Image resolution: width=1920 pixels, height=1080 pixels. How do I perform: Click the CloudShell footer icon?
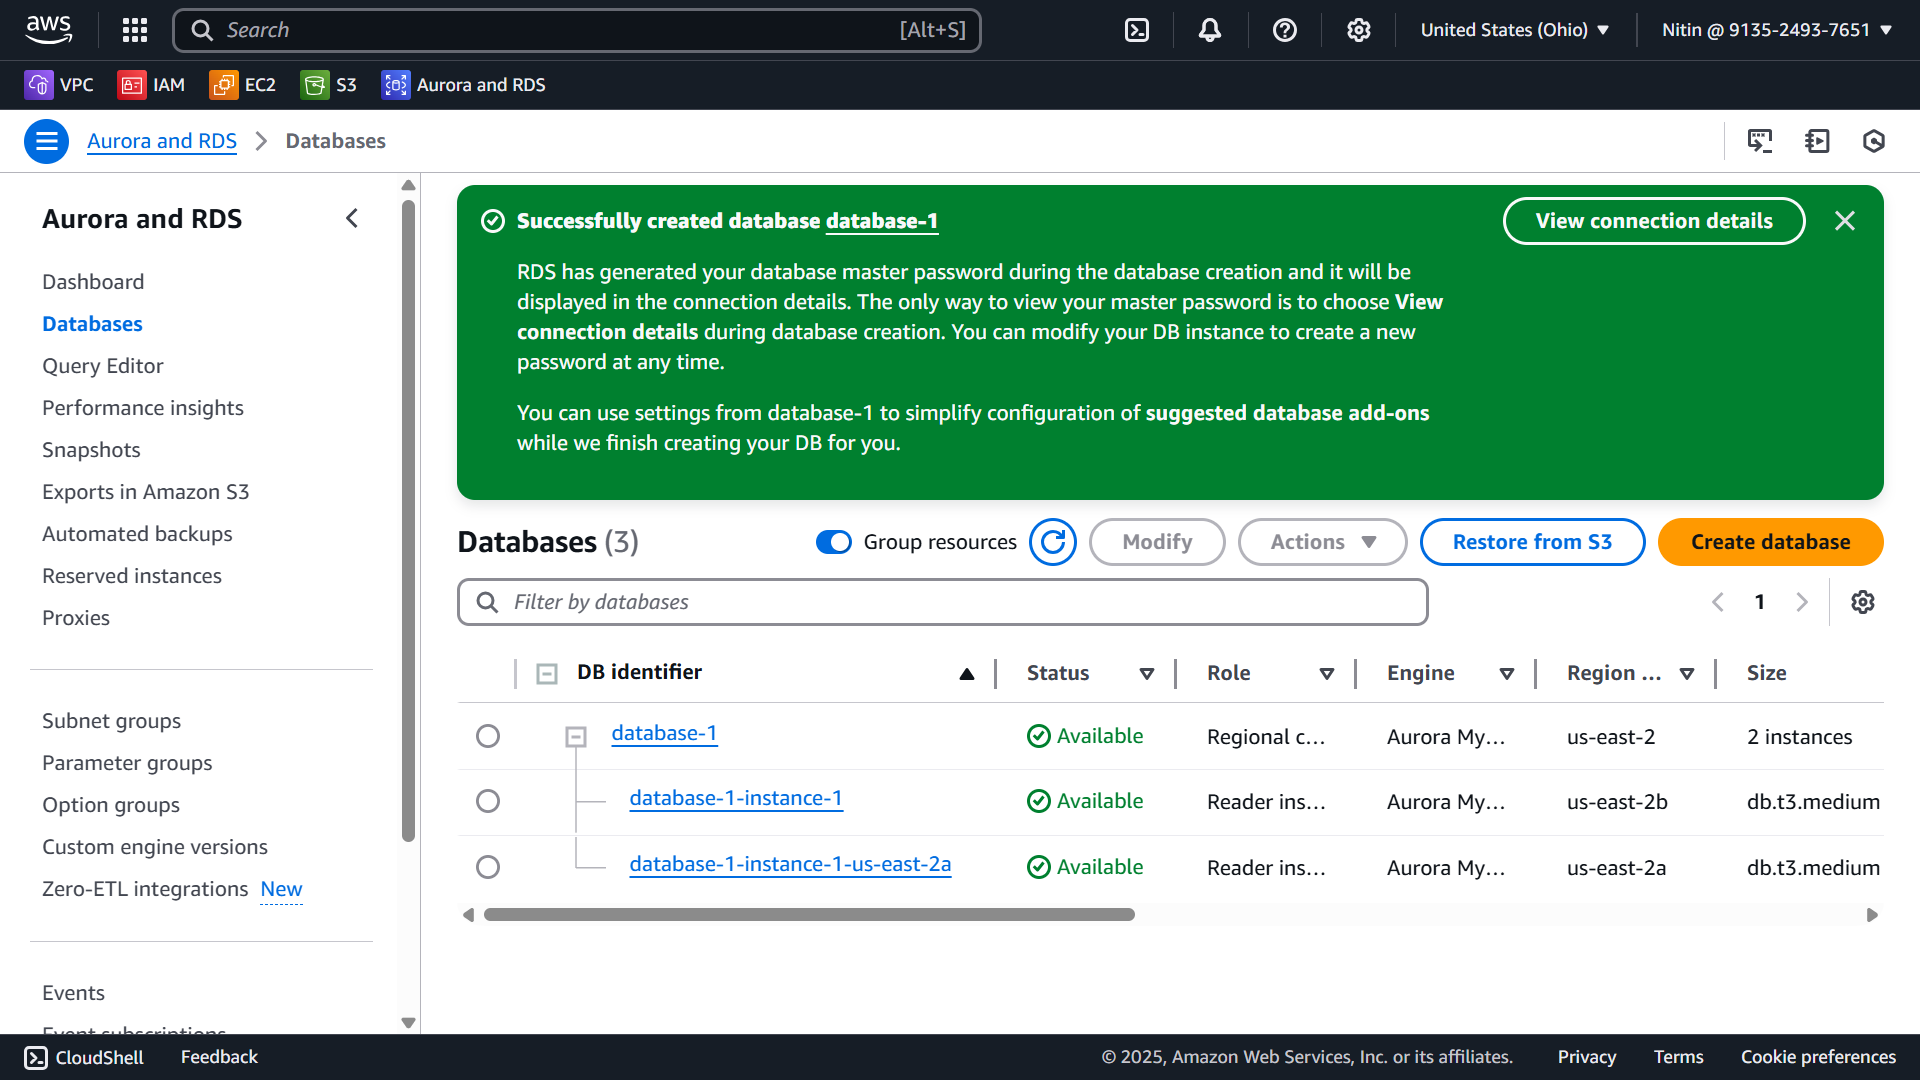pyautogui.click(x=36, y=1058)
